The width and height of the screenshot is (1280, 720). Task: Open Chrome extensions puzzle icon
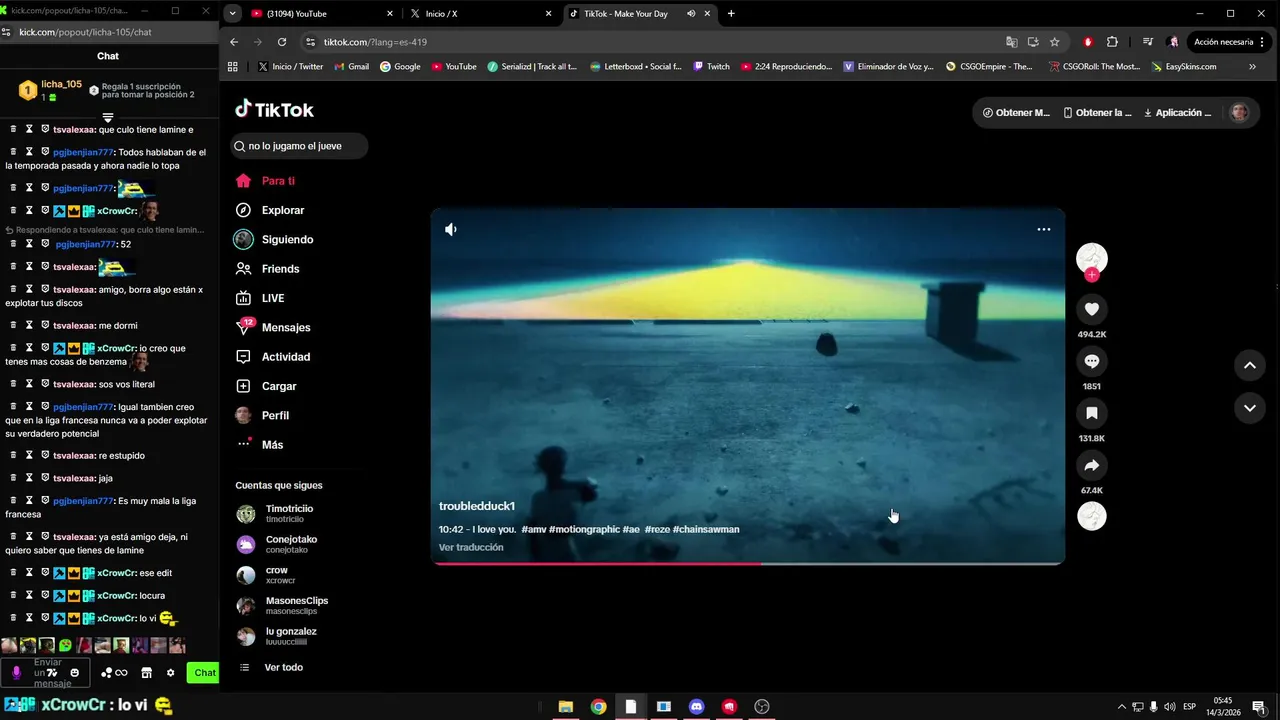pyautogui.click(x=1112, y=42)
